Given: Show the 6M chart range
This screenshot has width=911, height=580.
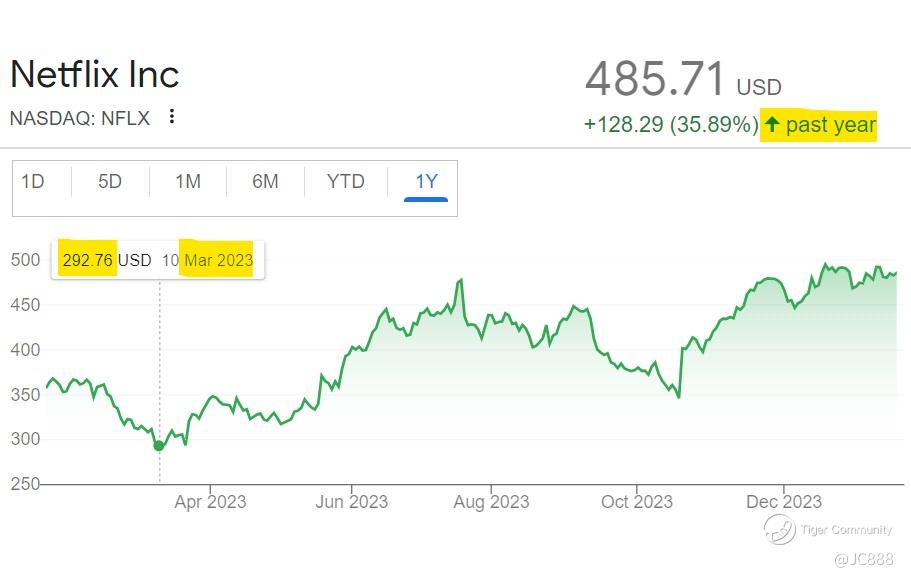Looking at the screenshot, I should point(265,182).
